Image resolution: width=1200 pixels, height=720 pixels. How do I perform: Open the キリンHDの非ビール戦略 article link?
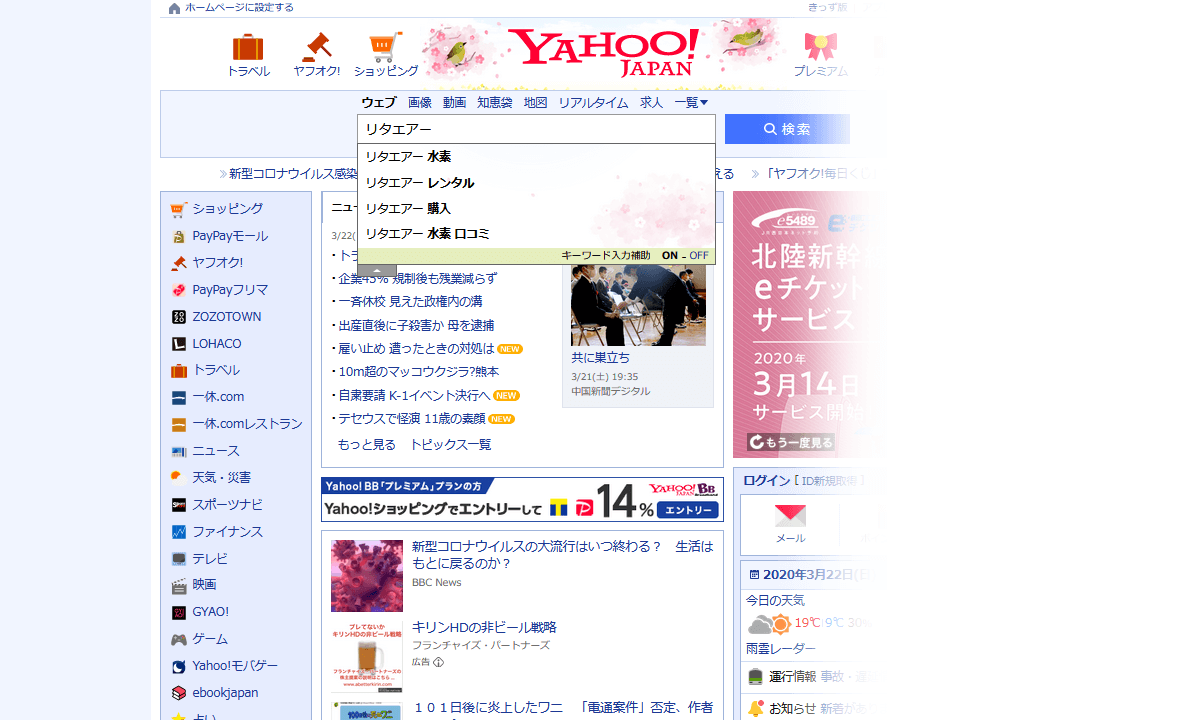point(484,628)
